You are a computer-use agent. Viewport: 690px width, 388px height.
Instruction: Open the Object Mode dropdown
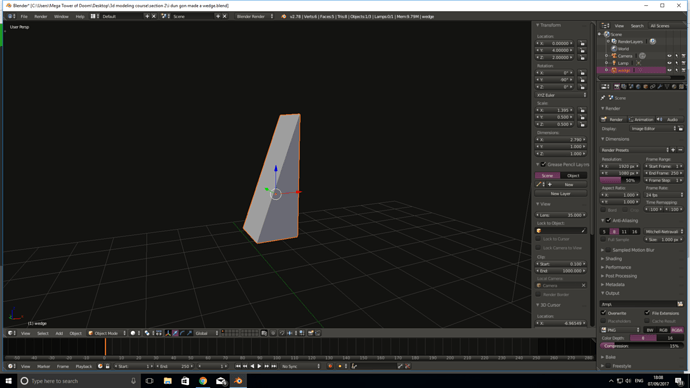107,333
